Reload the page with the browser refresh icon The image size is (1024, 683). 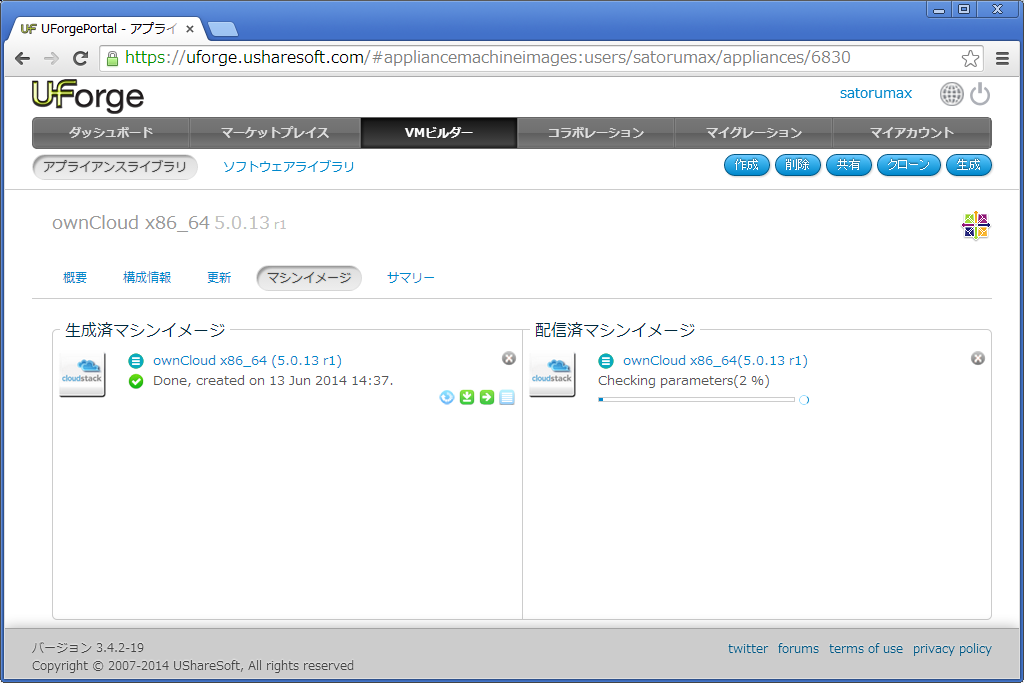[80, 59]
